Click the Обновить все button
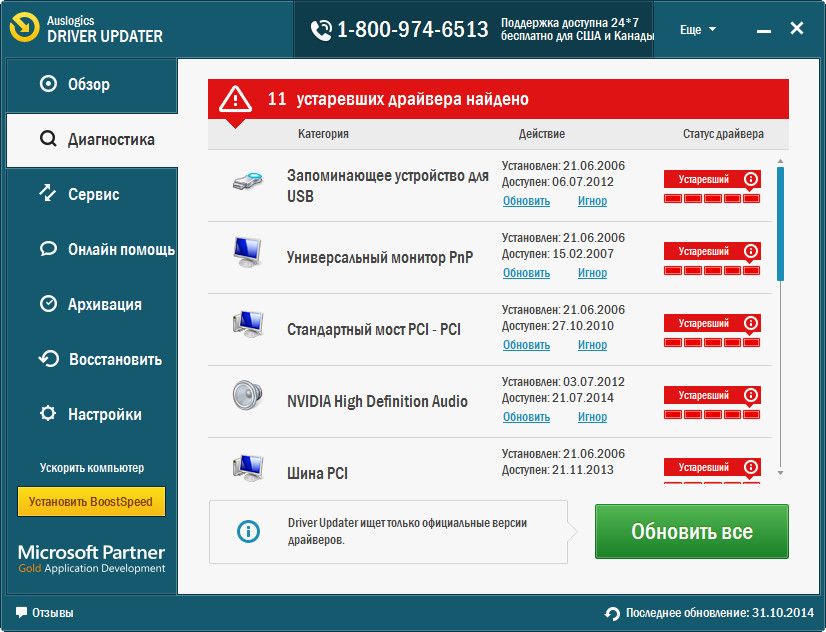826x632 pixels. click(x=692, y=531)
